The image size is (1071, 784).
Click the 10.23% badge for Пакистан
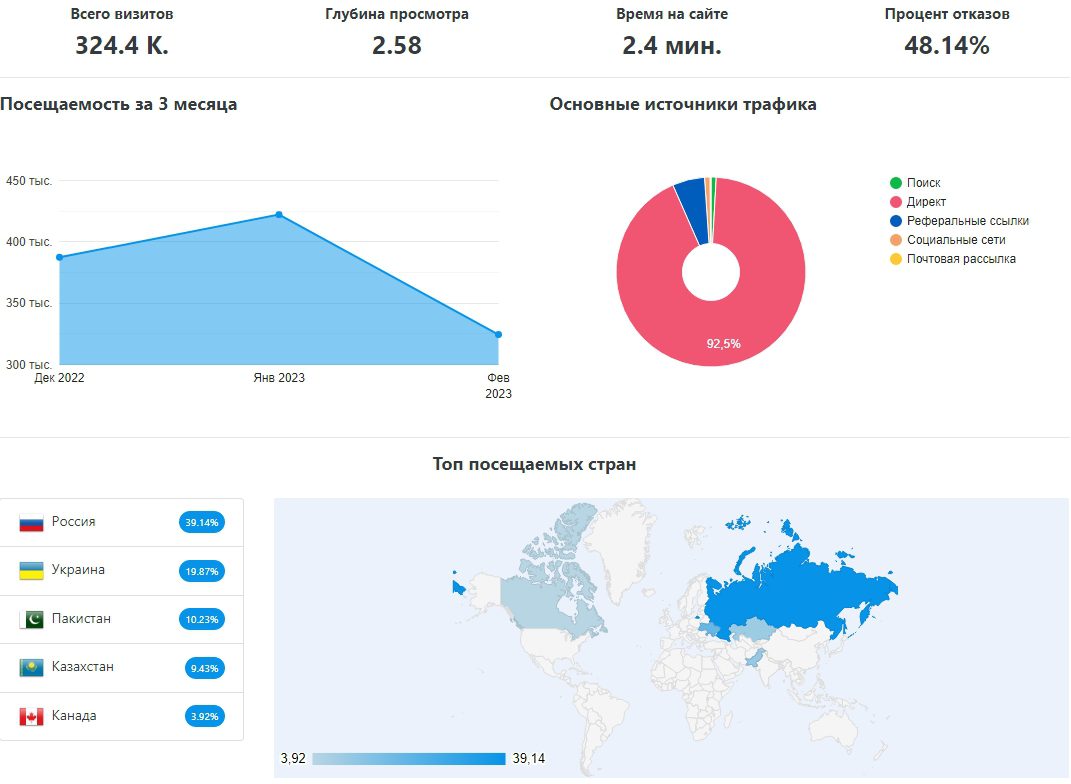(201, 619)
